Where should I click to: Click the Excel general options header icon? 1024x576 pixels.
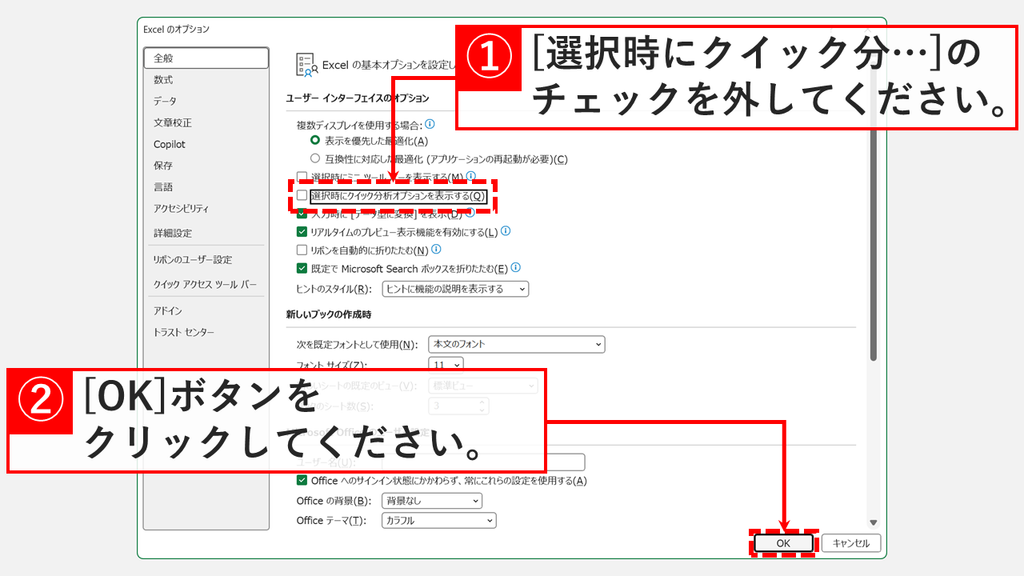306,65
